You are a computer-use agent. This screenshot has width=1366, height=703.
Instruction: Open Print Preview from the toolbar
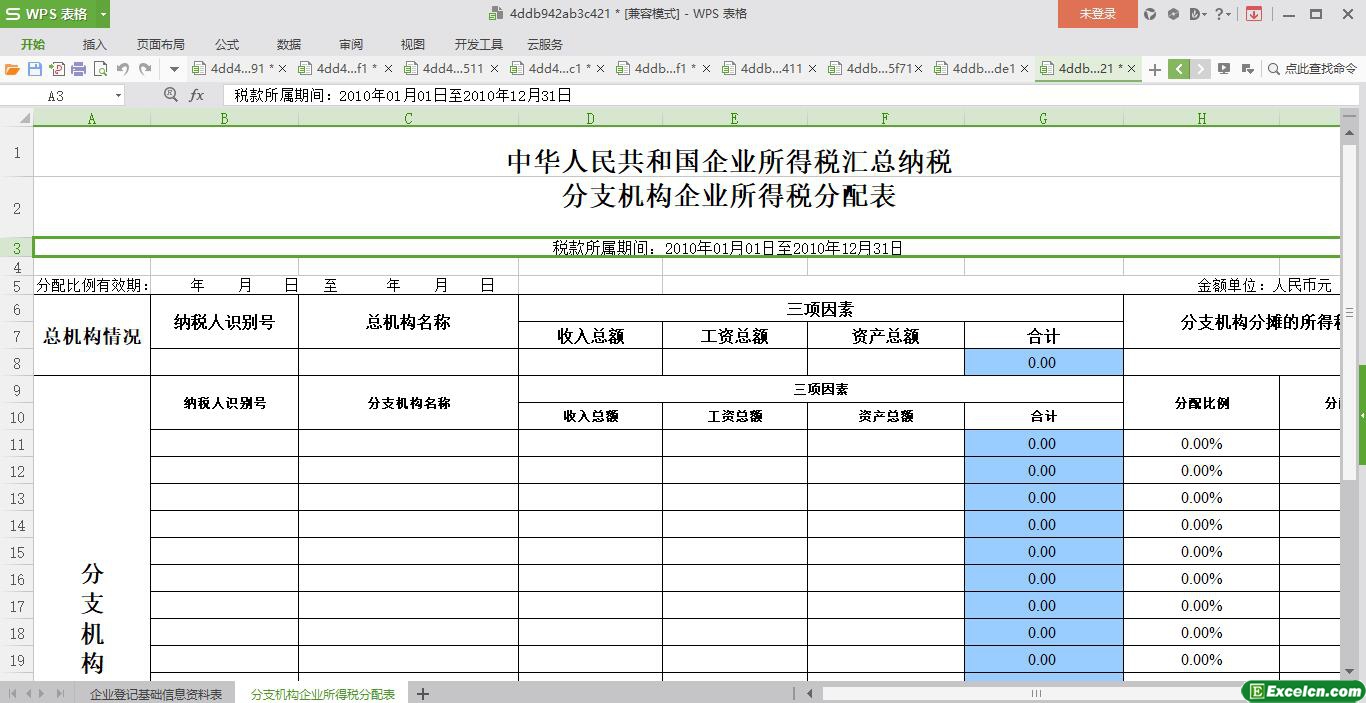point(100,69)
